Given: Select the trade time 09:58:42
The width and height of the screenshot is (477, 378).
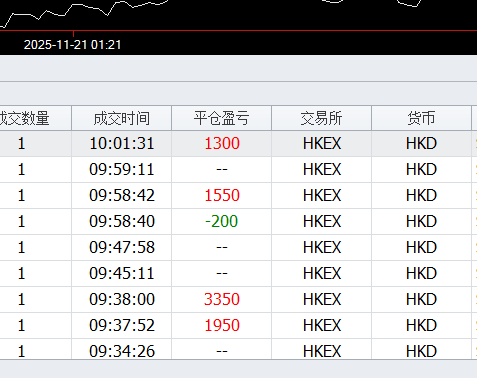Looking at the screenshot, I should (x=122, y=195).
